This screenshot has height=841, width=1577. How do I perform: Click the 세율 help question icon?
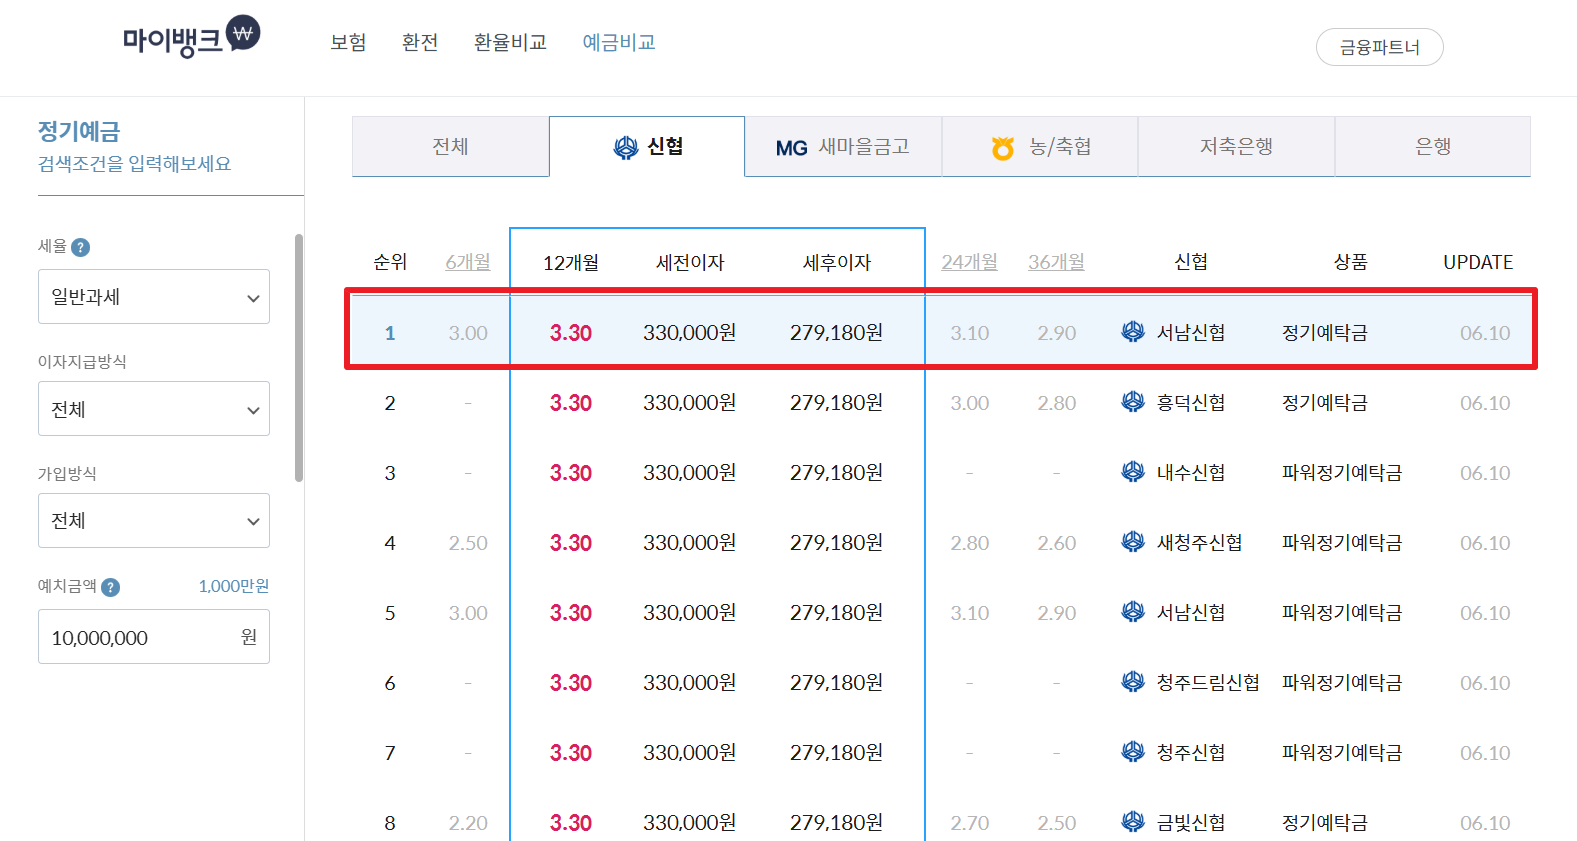click(x=81, y=248)
